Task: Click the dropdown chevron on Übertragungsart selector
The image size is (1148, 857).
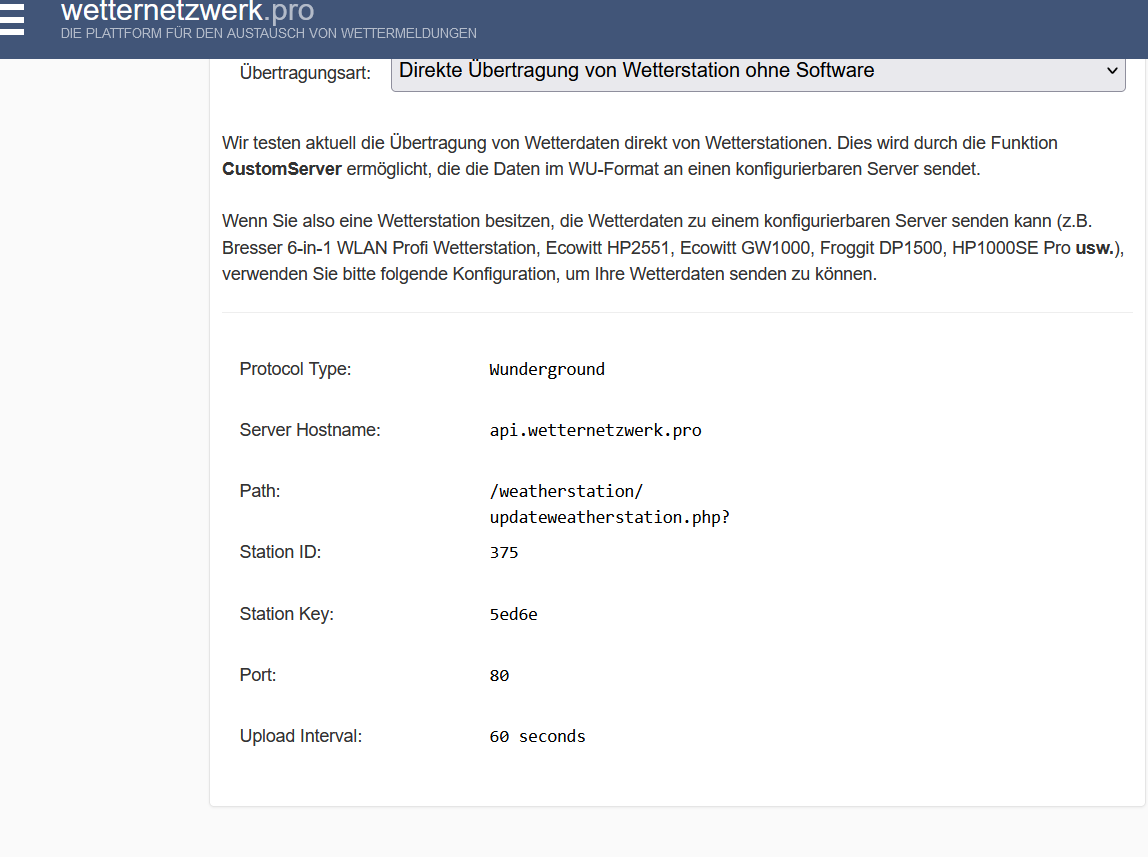Action: click(1112, 71)
